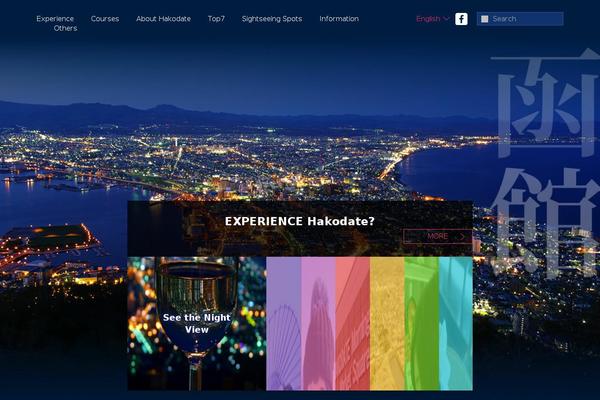Viewport: 600px width, 400px height.
Task: Open the About Hakodate menu
Action: (163, 19)
